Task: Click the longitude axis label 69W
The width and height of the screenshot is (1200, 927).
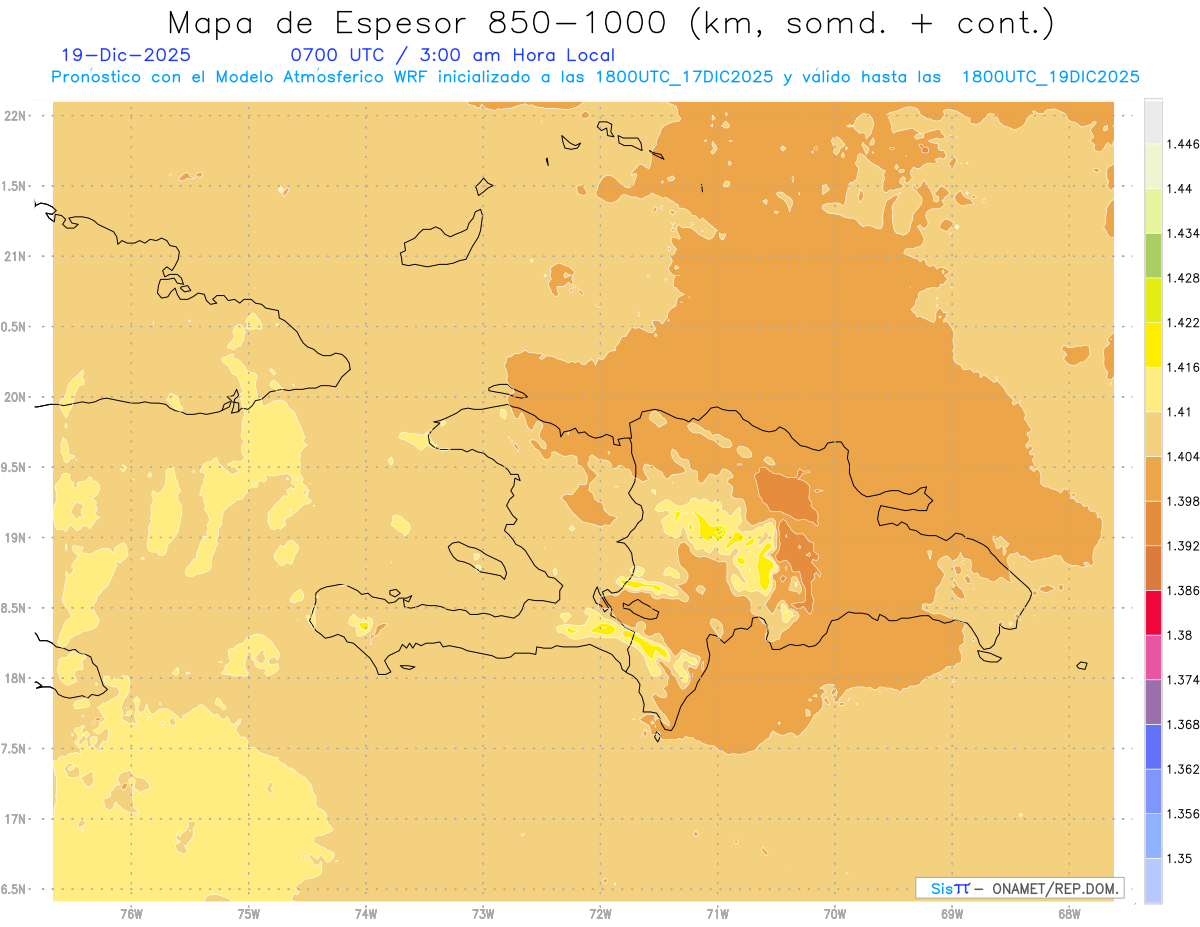Action: click(x=952, y=913)
